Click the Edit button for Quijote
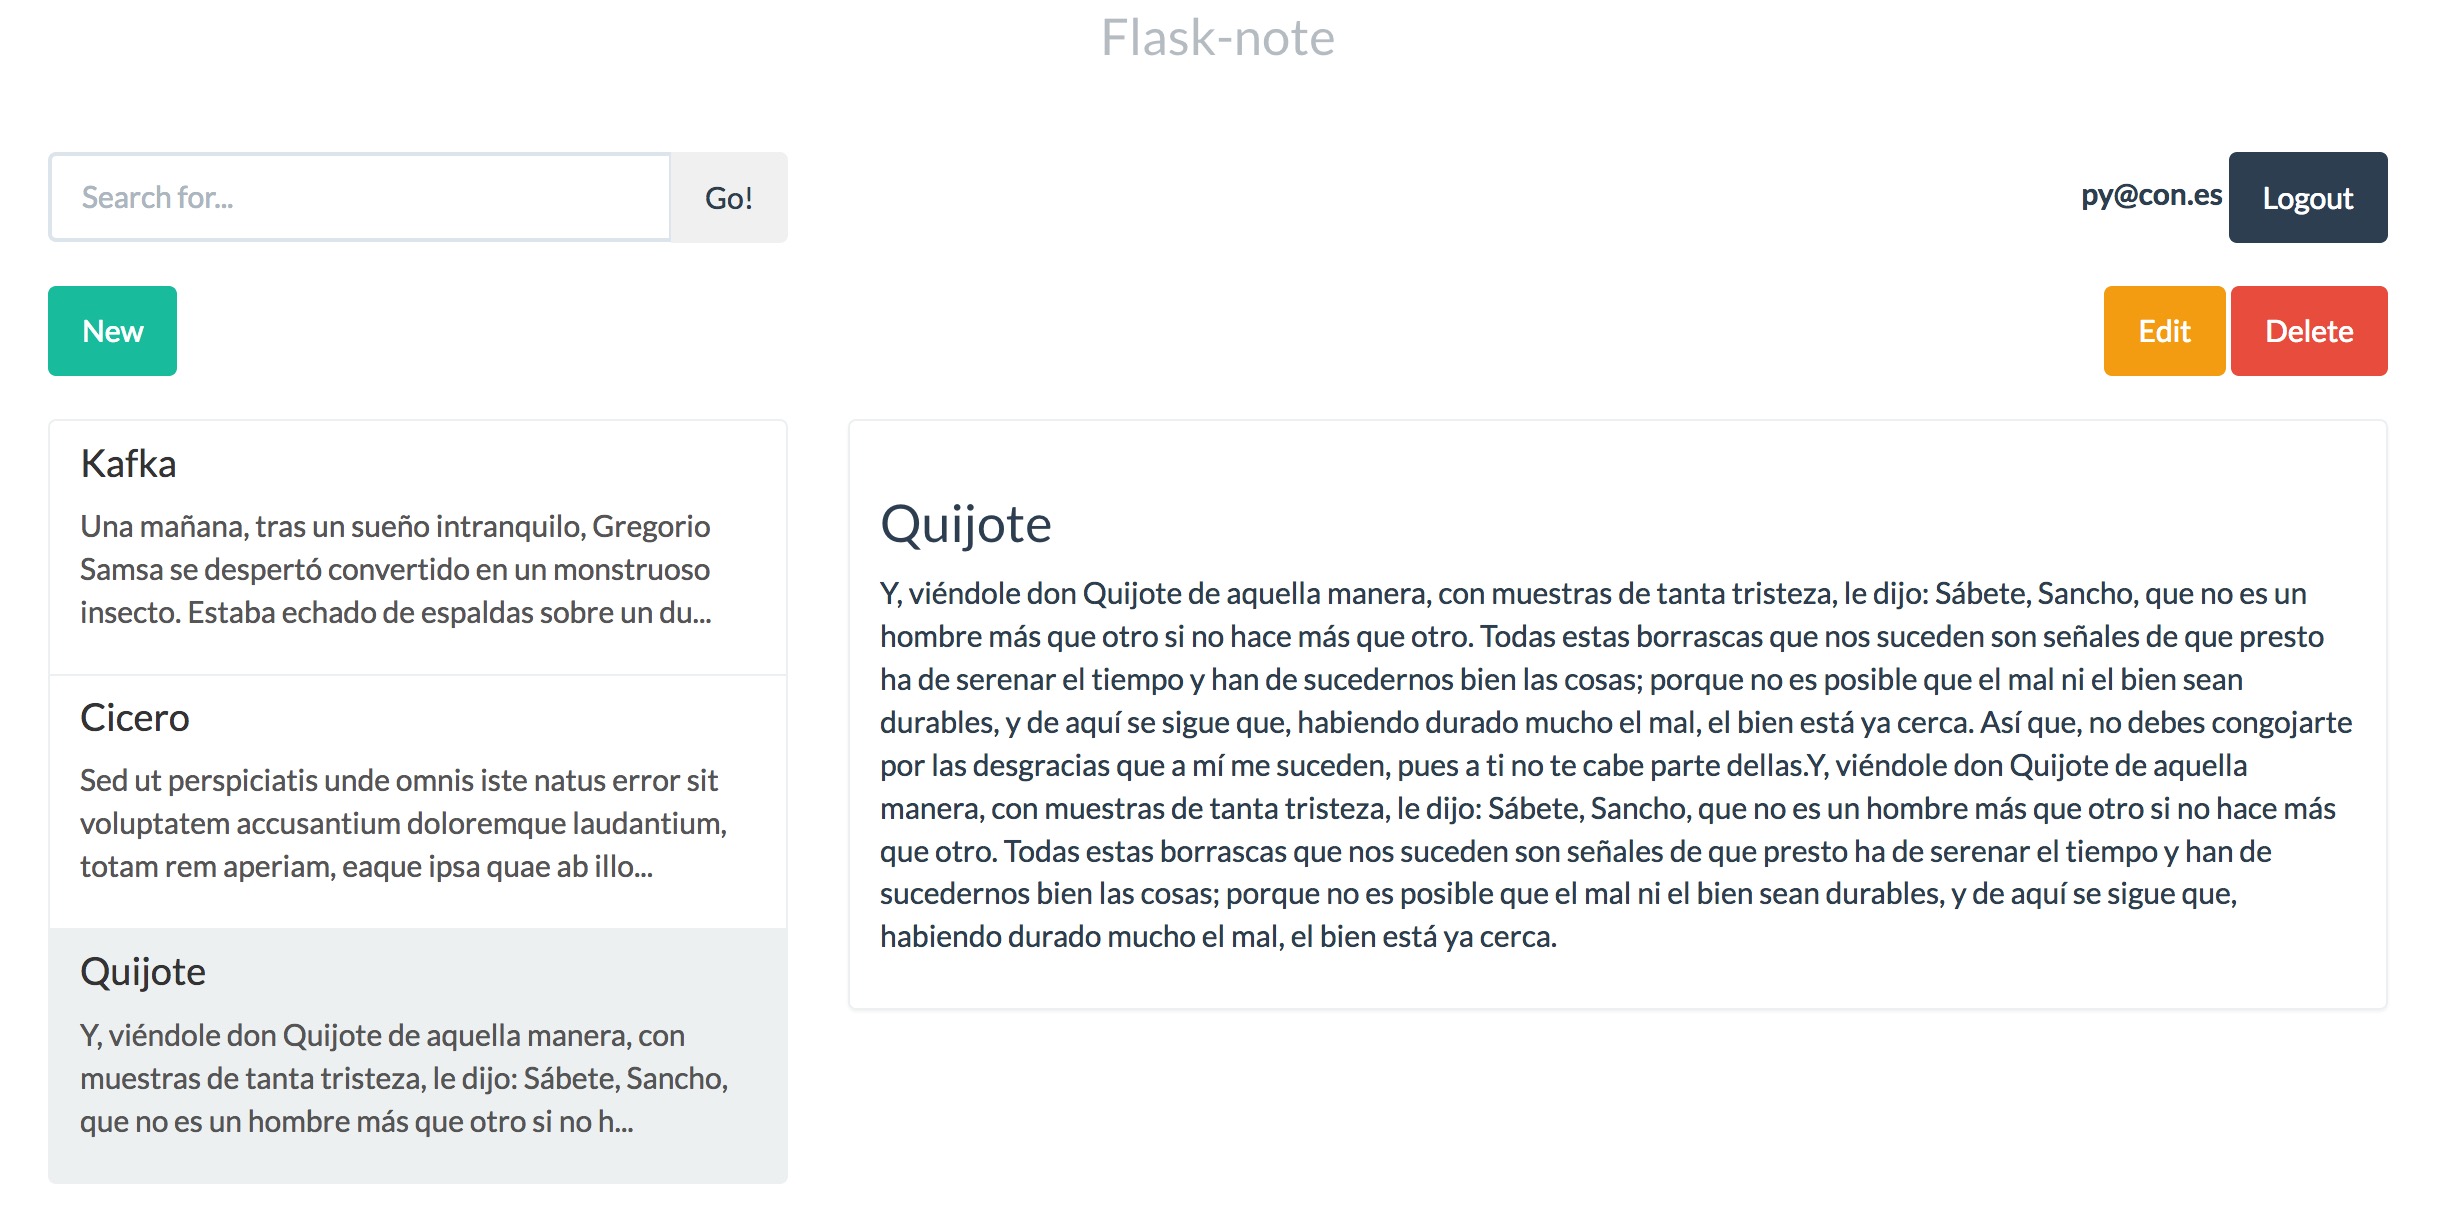The height and width of the screenshot is (1232, 2438). pos(2160,330)
